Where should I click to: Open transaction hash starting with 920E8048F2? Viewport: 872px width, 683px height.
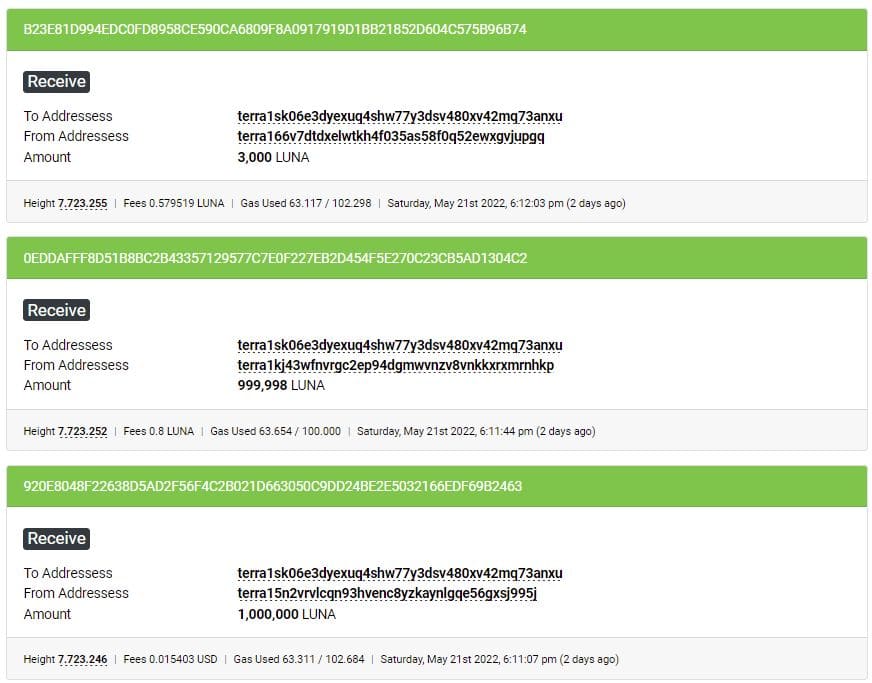point(272,486)
